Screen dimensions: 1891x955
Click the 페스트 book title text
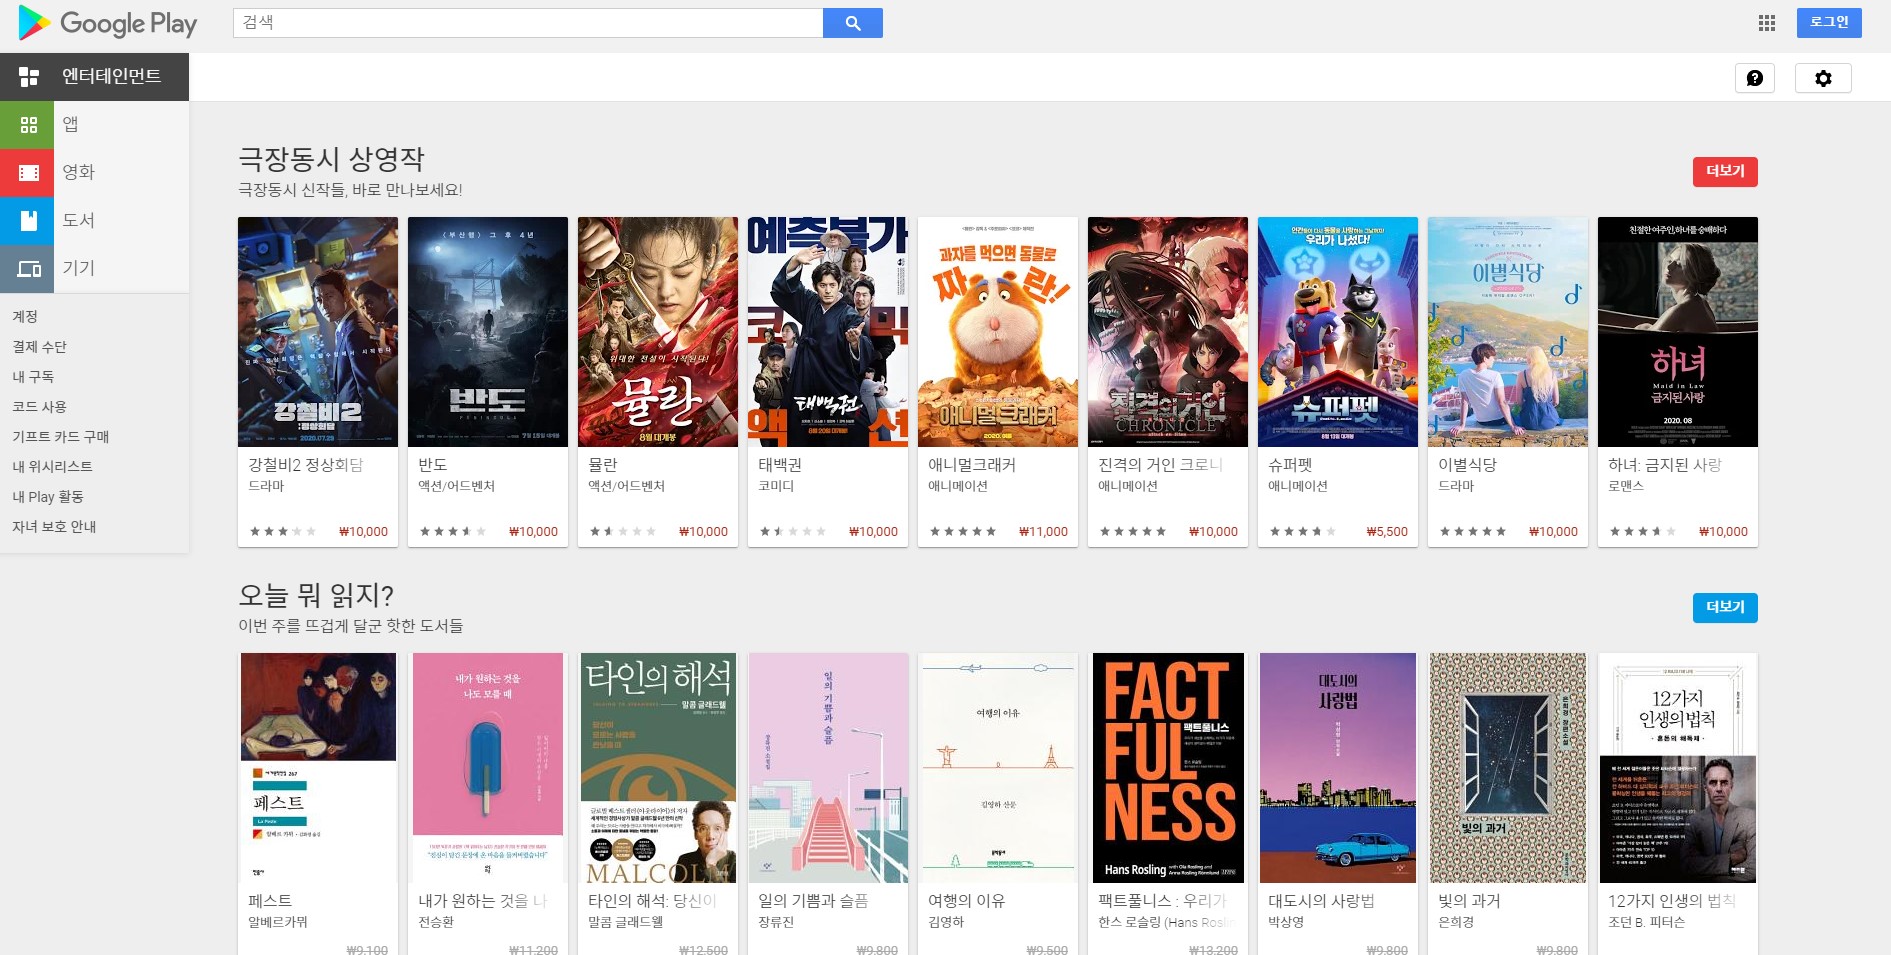tap(270, 901)
